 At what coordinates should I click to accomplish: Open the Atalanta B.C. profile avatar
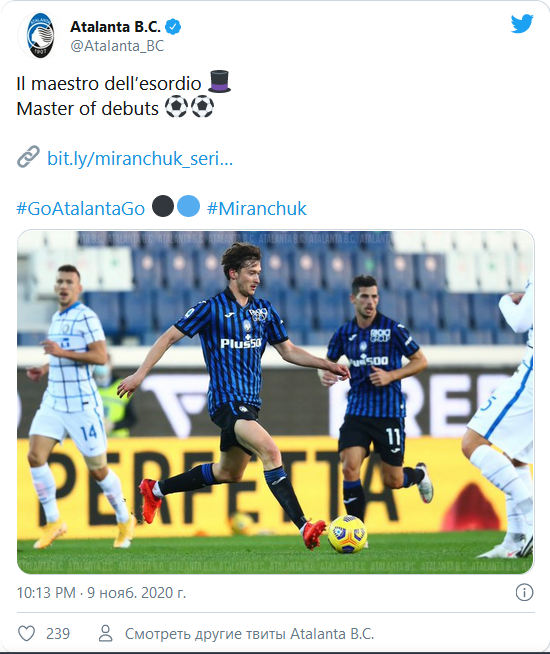pyautogui.click(x=40, y=35)
